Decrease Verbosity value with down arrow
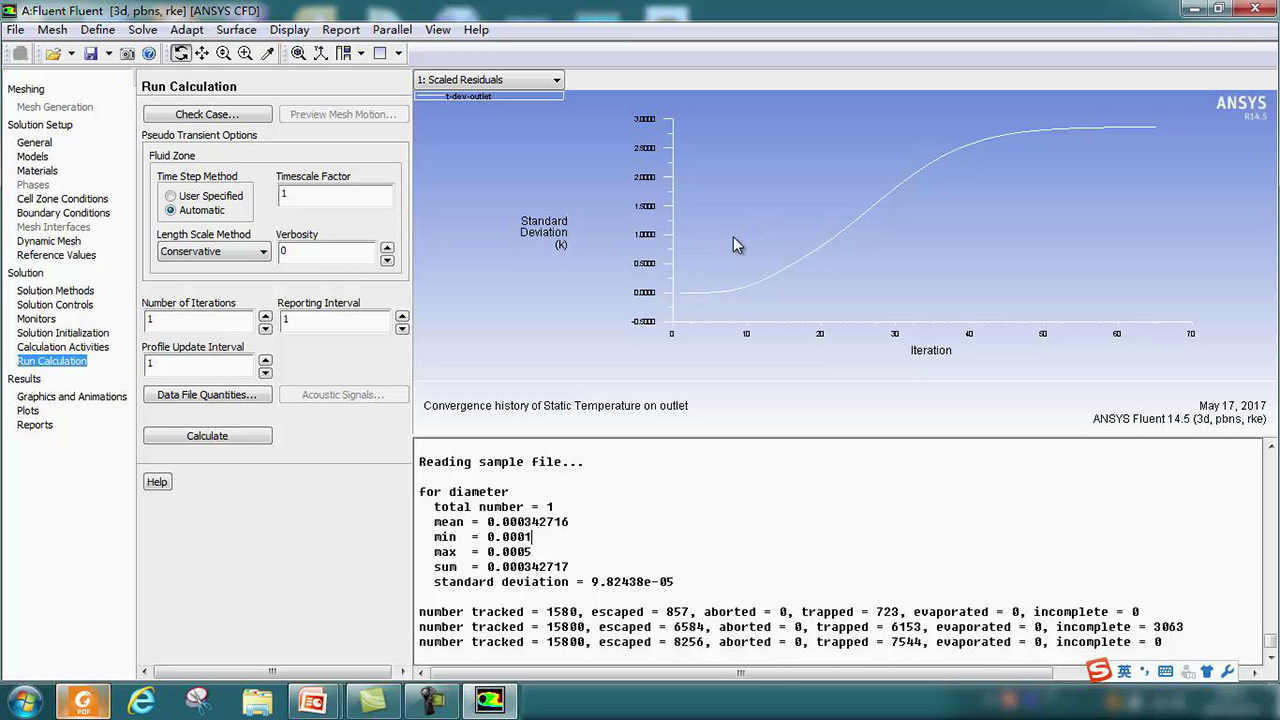This screenshot has width=1280, height=720. (x=387, y=260)
